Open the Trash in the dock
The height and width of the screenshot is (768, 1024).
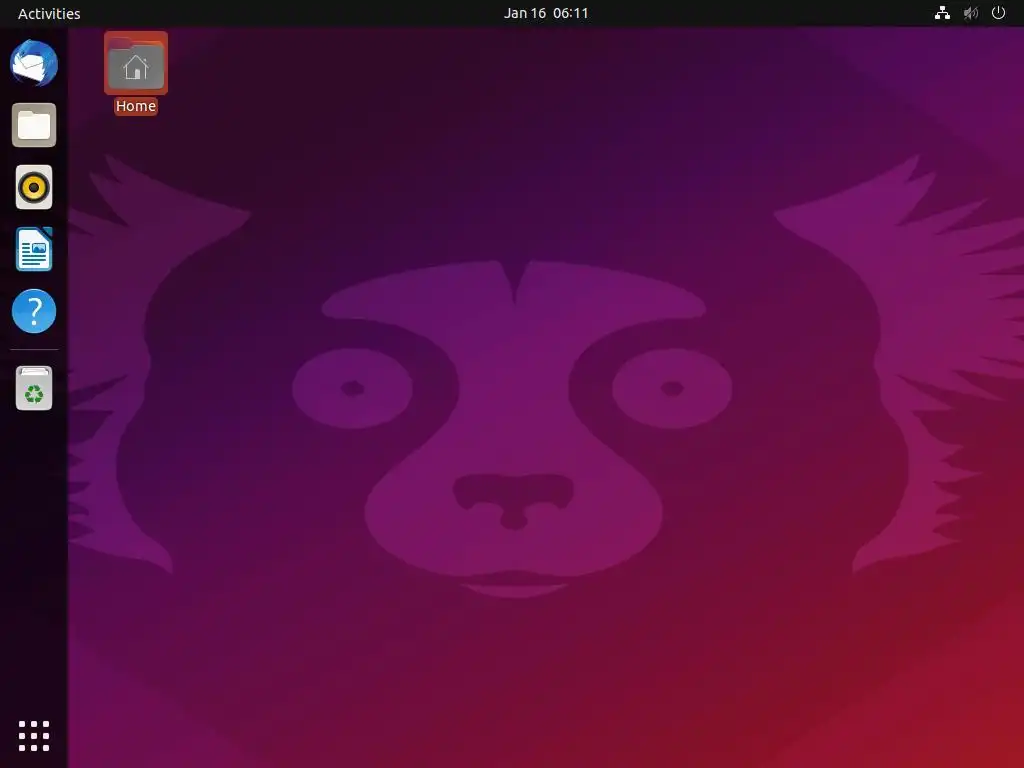34,388
